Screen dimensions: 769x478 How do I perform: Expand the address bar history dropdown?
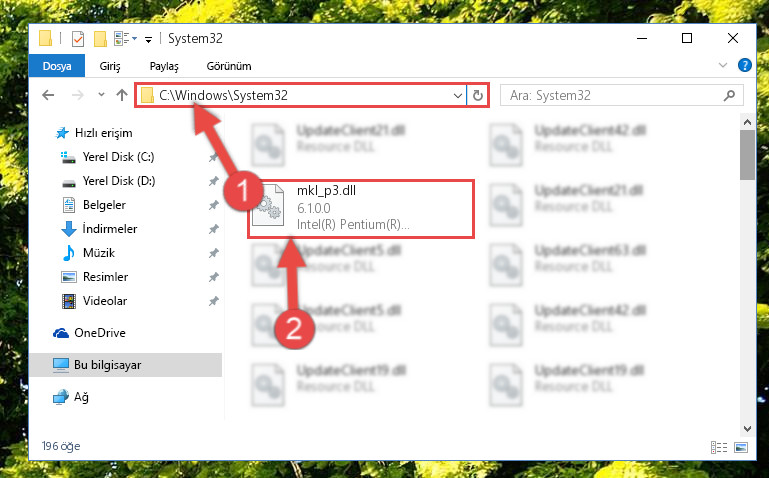tap(458, 96)
